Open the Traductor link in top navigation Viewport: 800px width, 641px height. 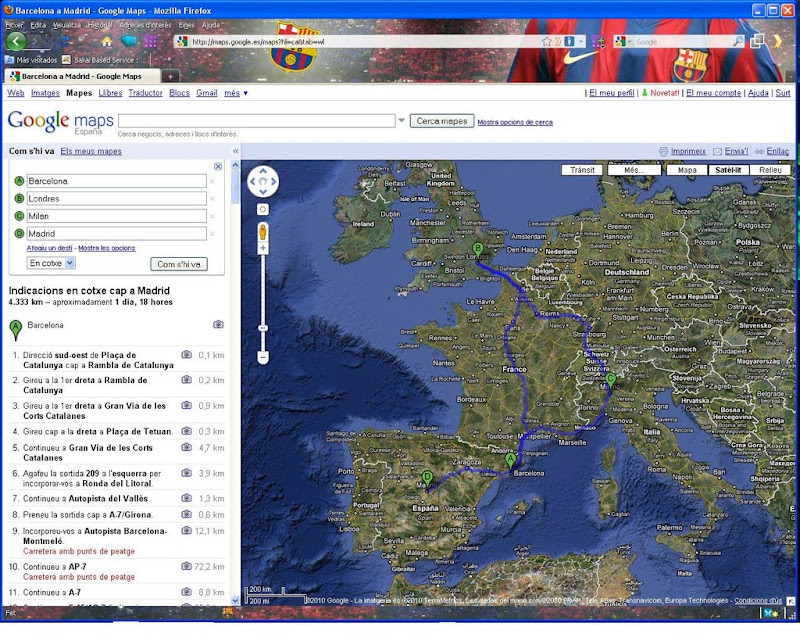[145, 93]
